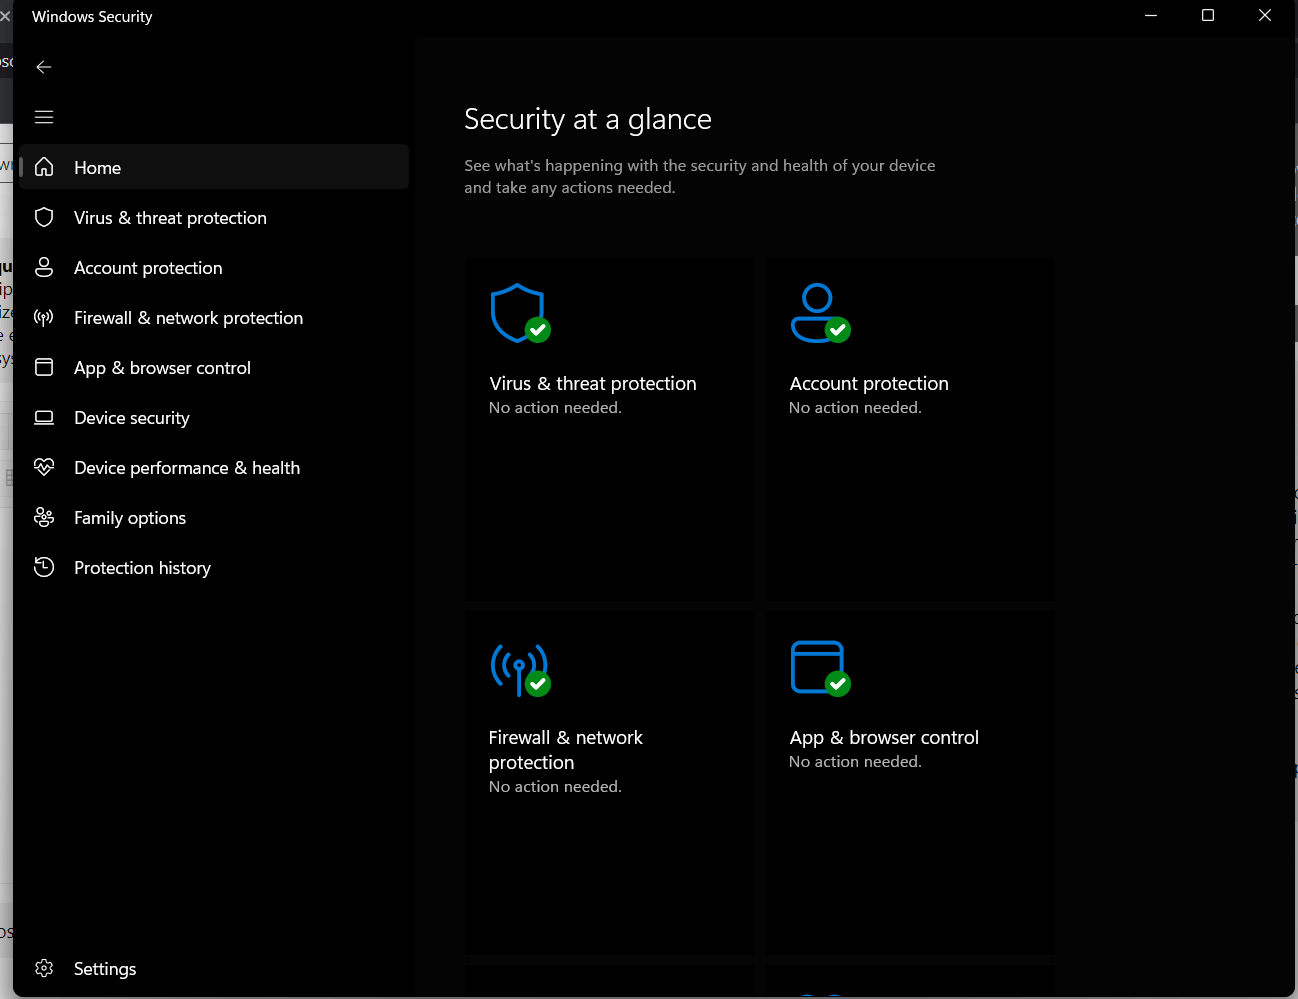Image resolution: width=1298 pixels, height=999 pixels.
Task: Click the back arrow icon
Action: tap(44, 67)
